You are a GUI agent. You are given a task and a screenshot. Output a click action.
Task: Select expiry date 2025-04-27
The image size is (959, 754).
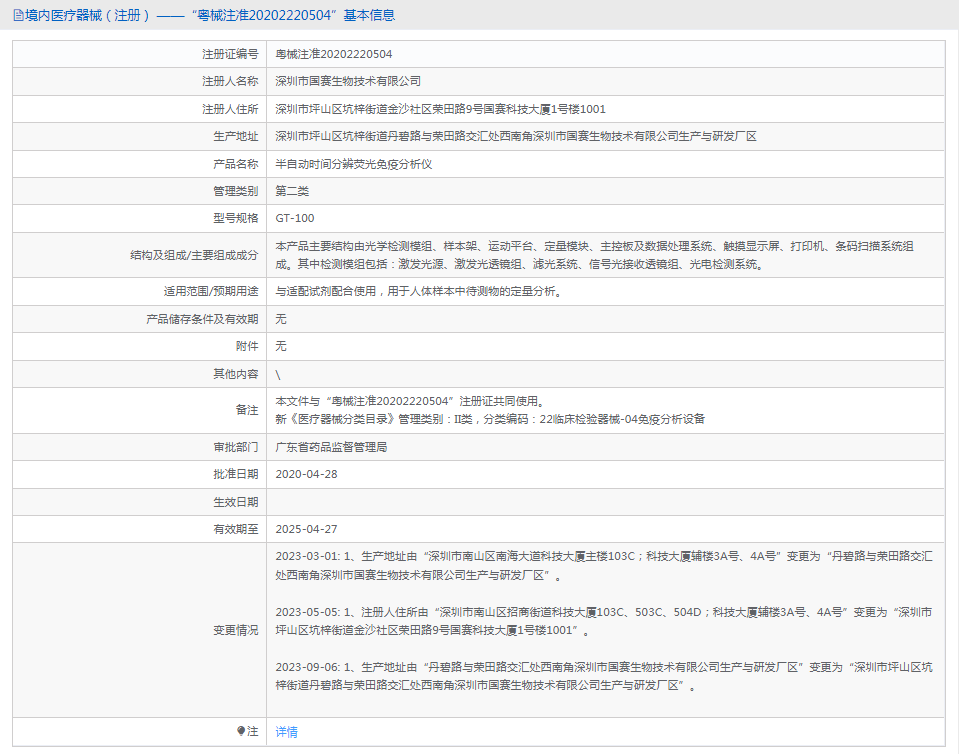click(x=306, y=530)
